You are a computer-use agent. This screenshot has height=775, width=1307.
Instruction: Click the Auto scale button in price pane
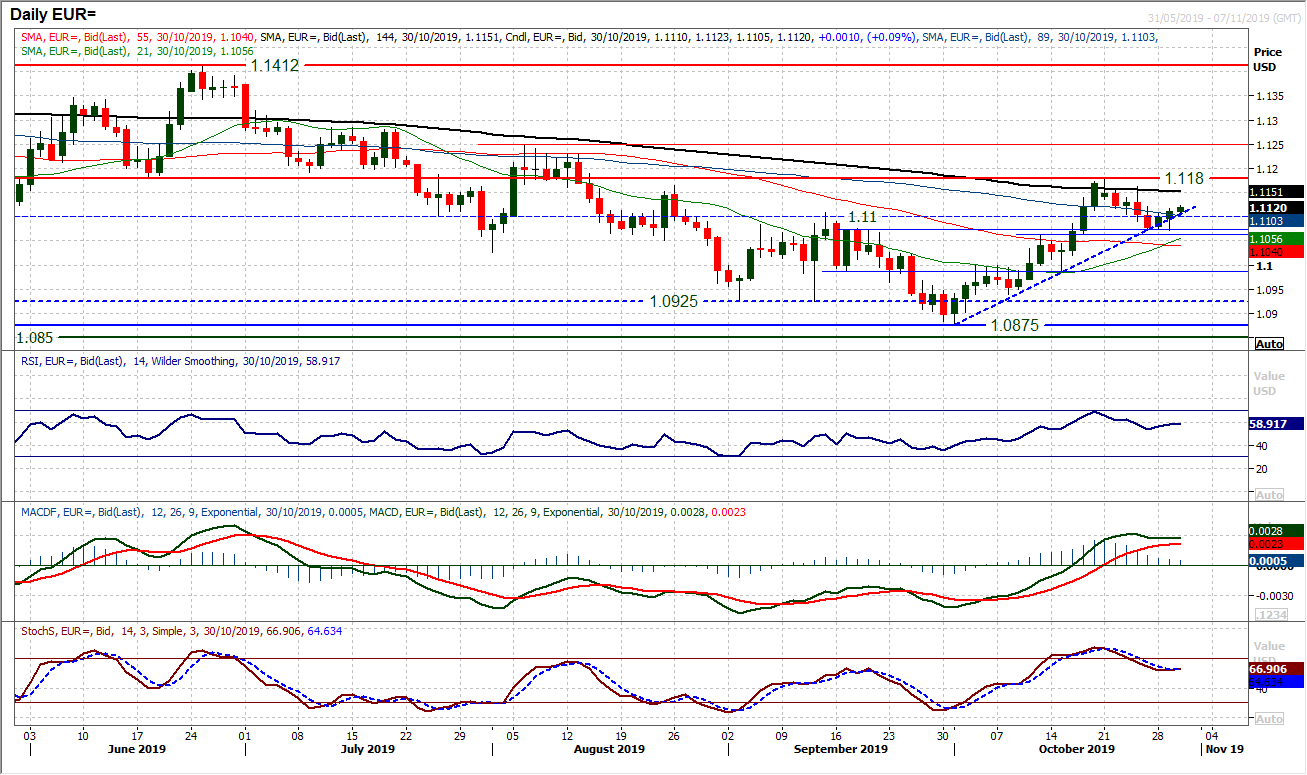click(x=1269, y=344)
